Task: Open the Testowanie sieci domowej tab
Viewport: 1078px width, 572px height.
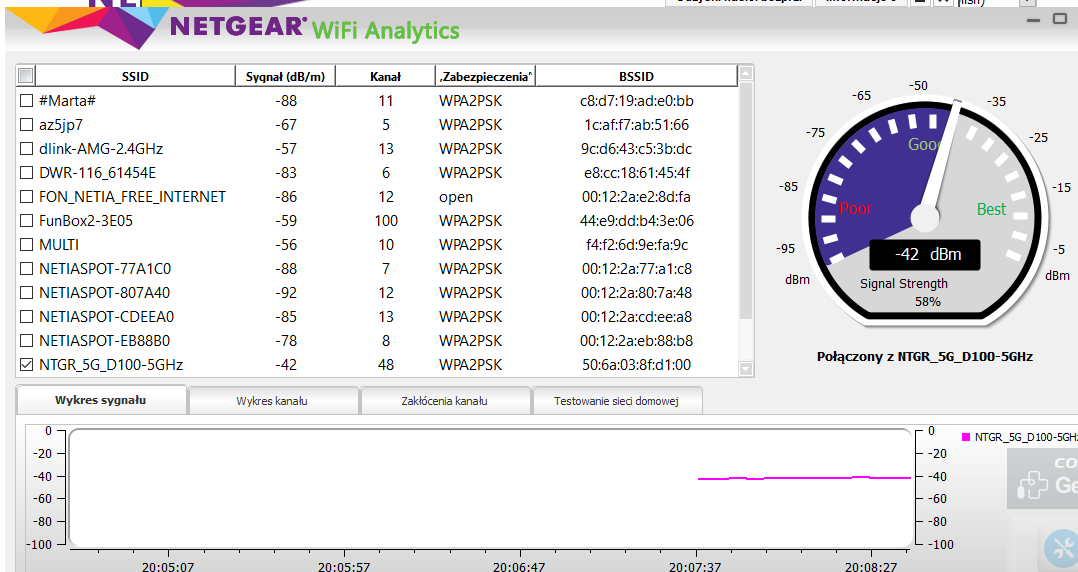Action: (x=616, y=401)
